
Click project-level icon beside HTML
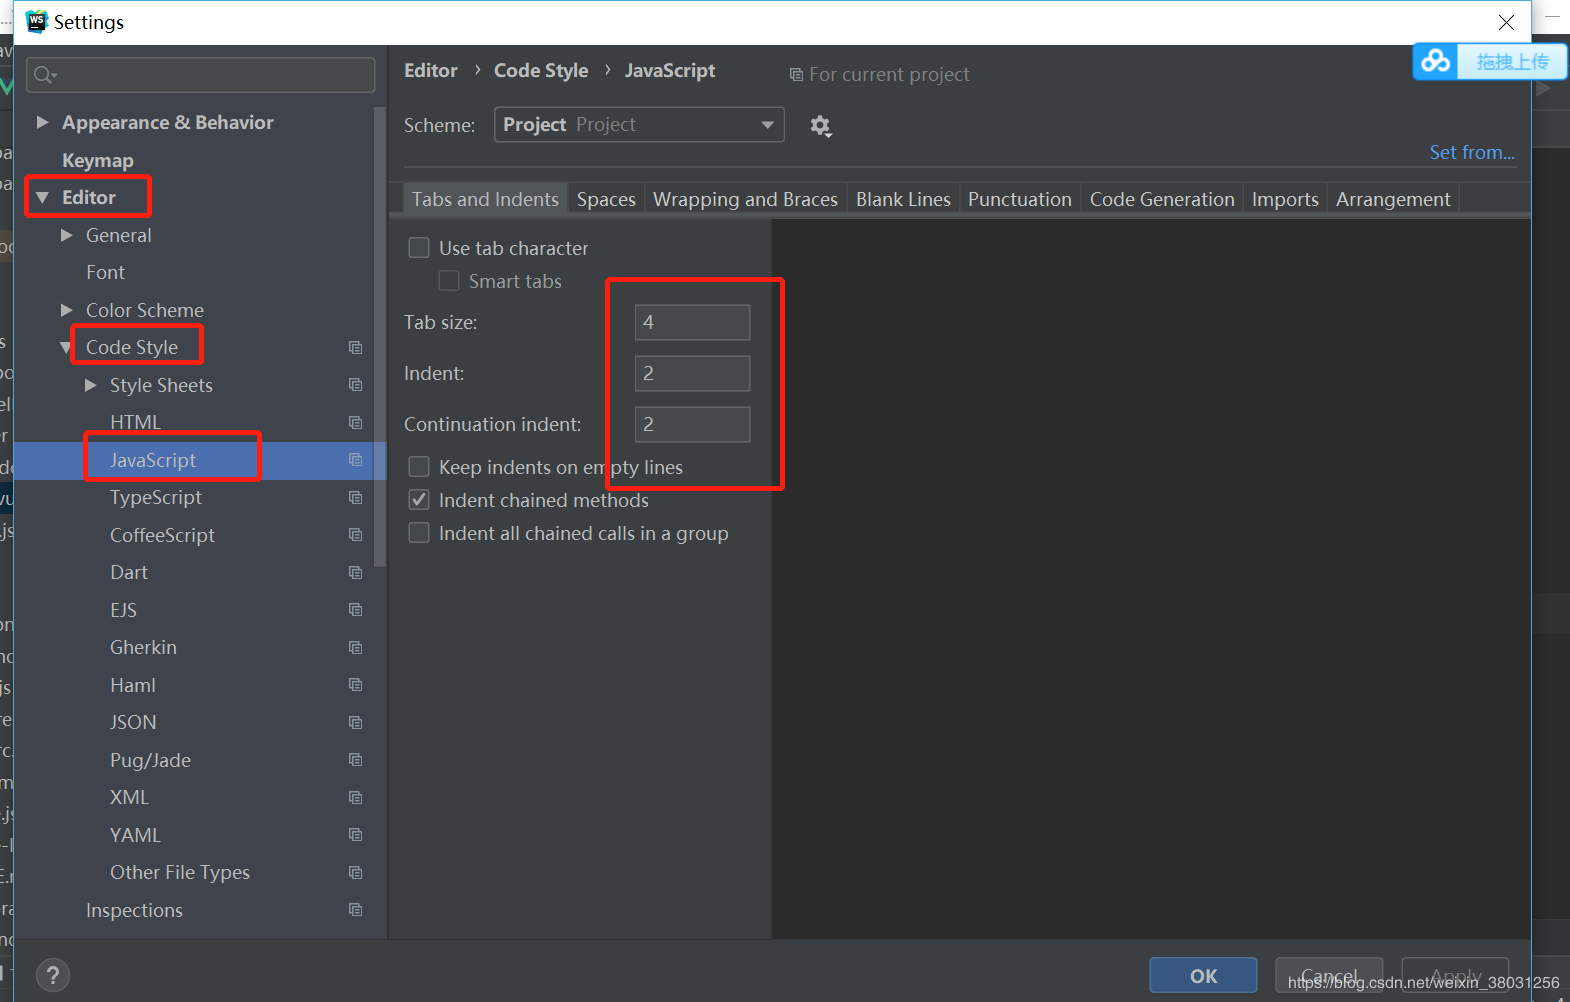tap(355, 422)
